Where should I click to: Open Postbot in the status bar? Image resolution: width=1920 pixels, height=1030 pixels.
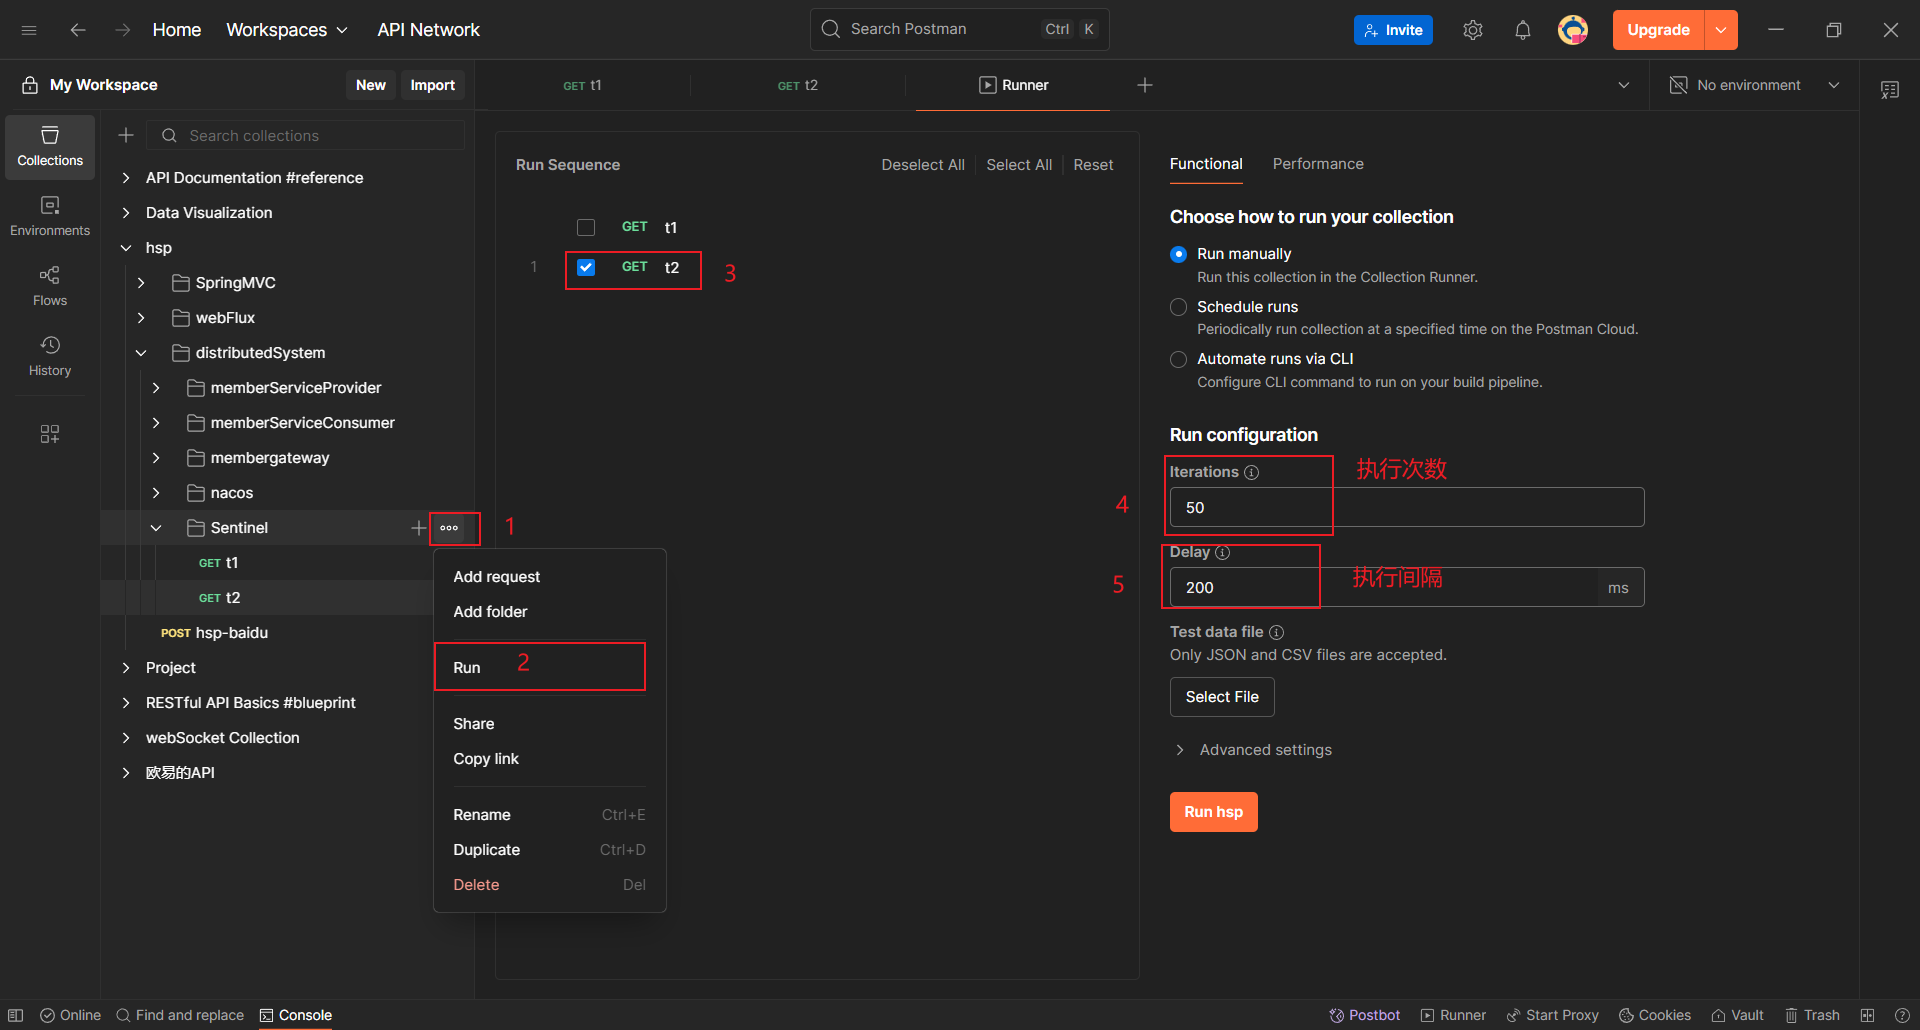coord(1364,1015)
